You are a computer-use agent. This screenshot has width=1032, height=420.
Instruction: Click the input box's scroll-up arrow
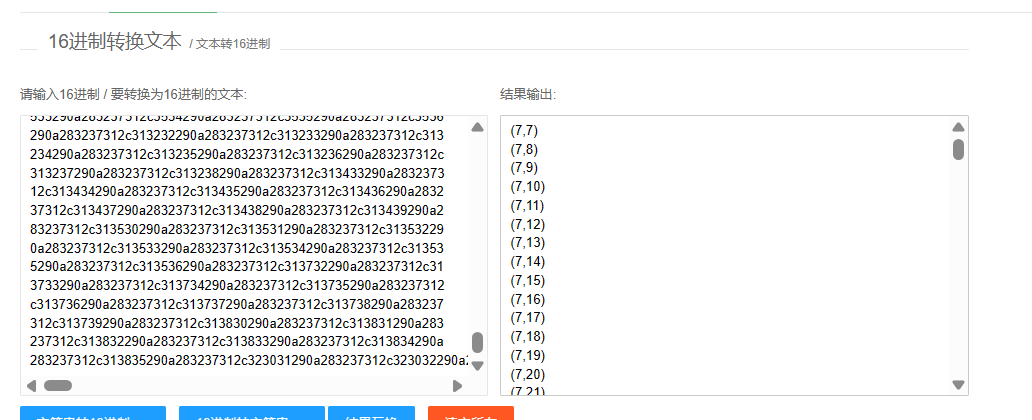(x=478, y=127)
